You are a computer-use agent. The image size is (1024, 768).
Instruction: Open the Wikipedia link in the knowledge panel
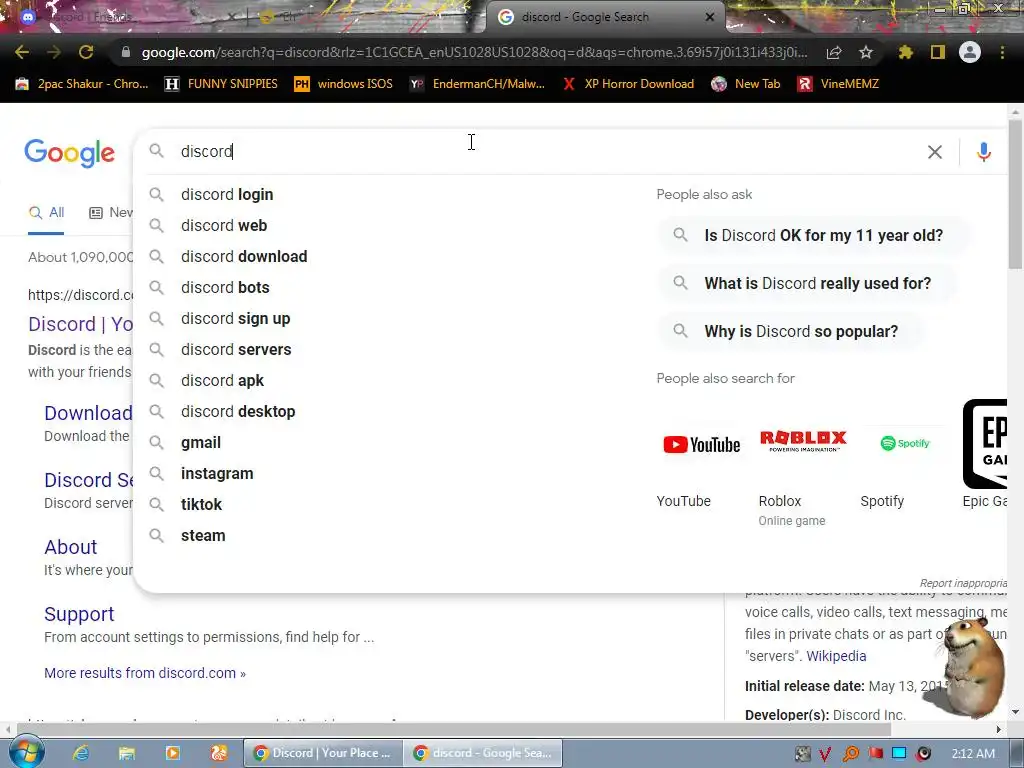(x=836, y=656)
